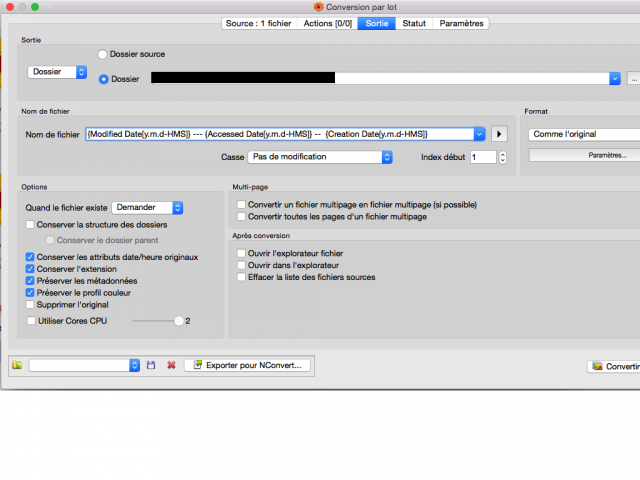Expand the Casse Pas de modification dropdown
The width and height of the screenshot is (640, 480).
pyautogui.click(x=320, y=157)
